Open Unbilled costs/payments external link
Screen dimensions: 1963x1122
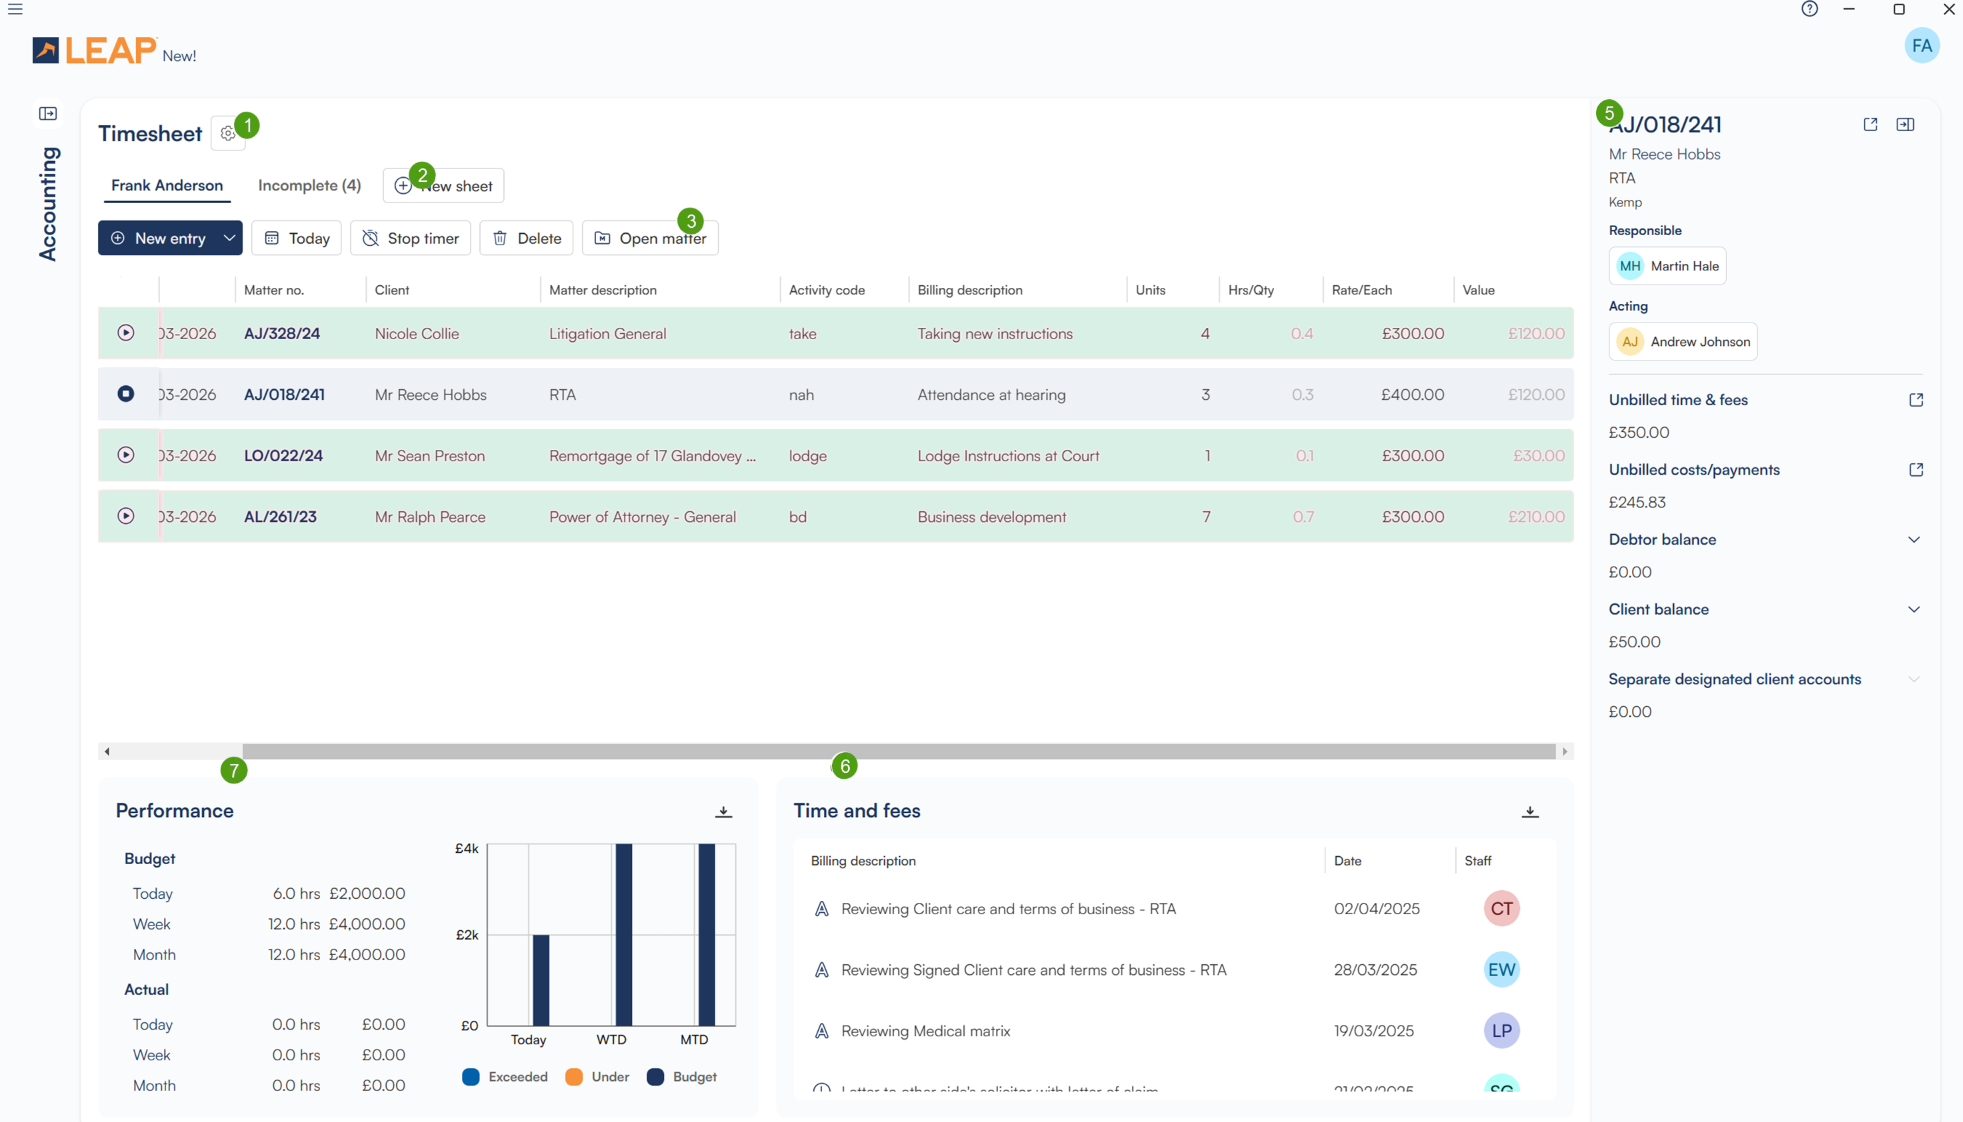click(1915, 470)
